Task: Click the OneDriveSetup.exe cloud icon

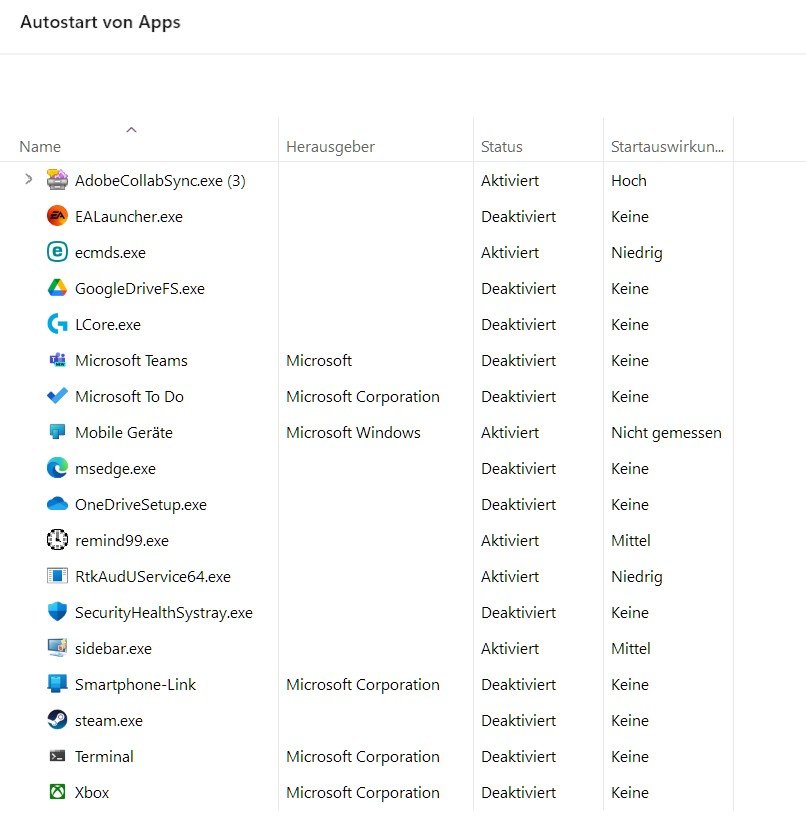Action: click(57, 504)
